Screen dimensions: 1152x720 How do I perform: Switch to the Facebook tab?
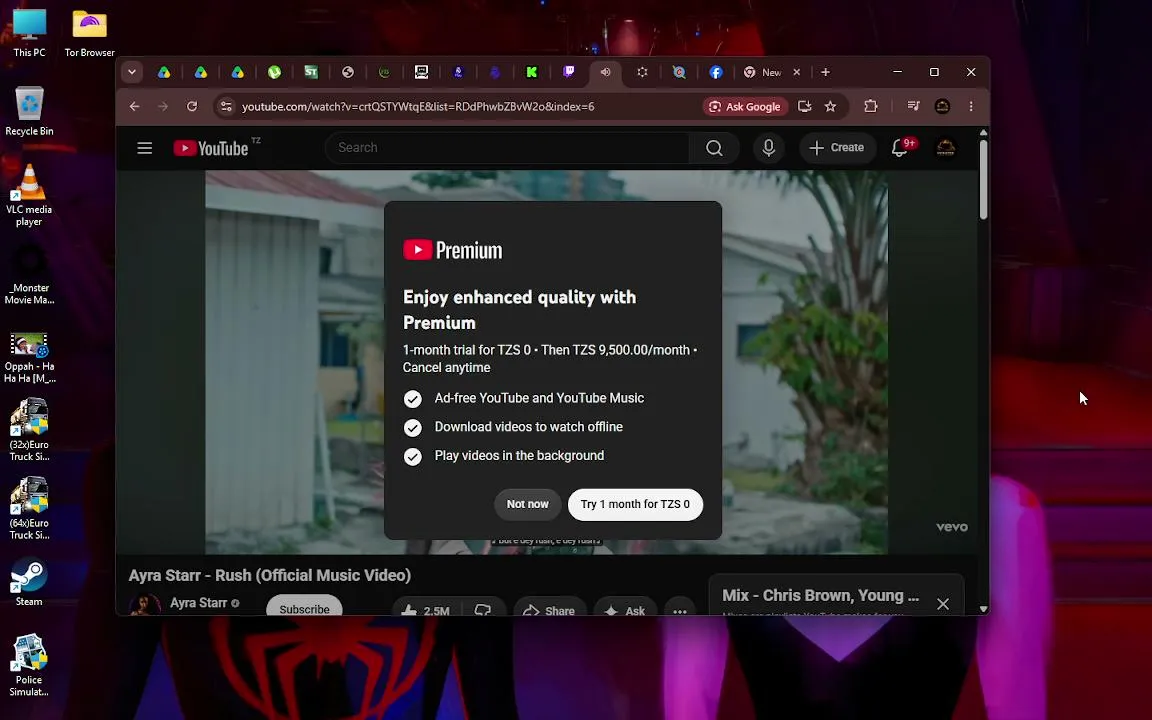coord(716,72)
